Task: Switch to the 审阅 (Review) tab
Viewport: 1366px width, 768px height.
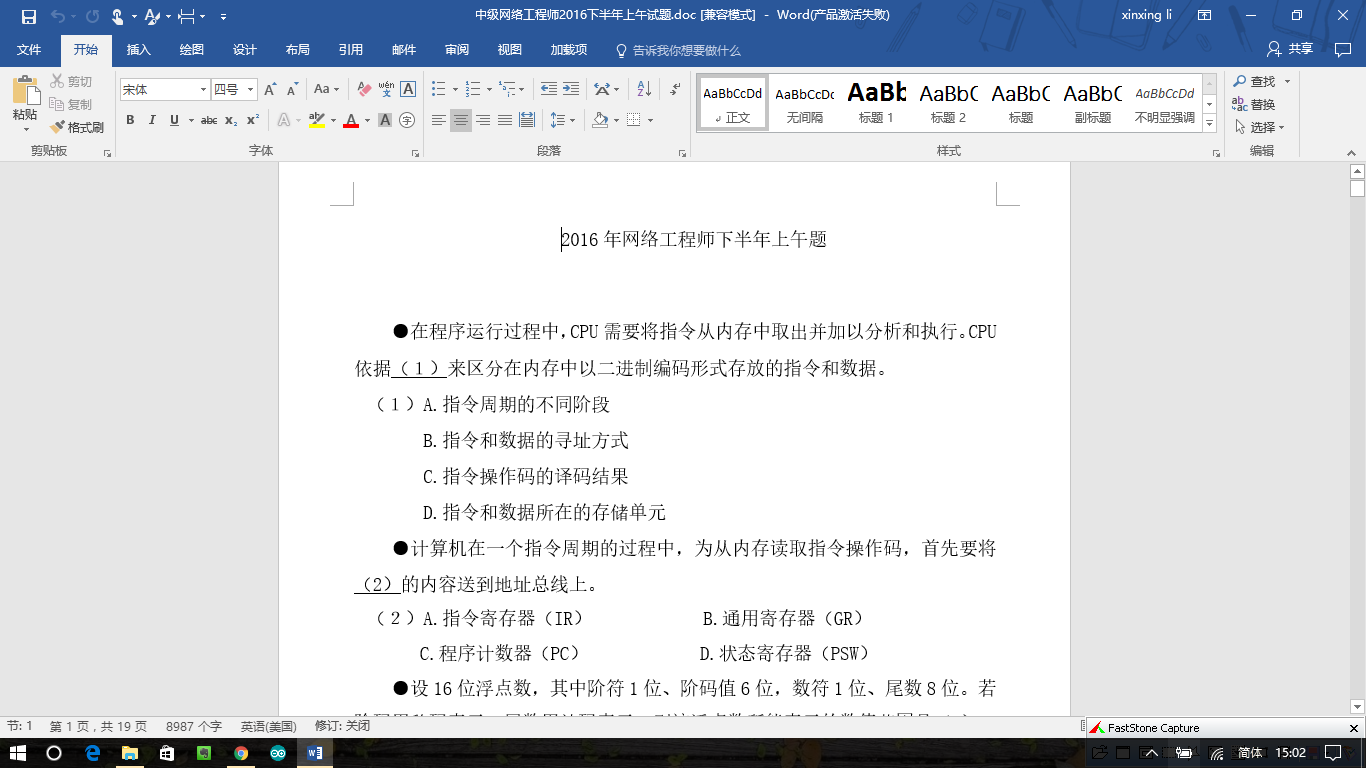Action: coord(457,50)
